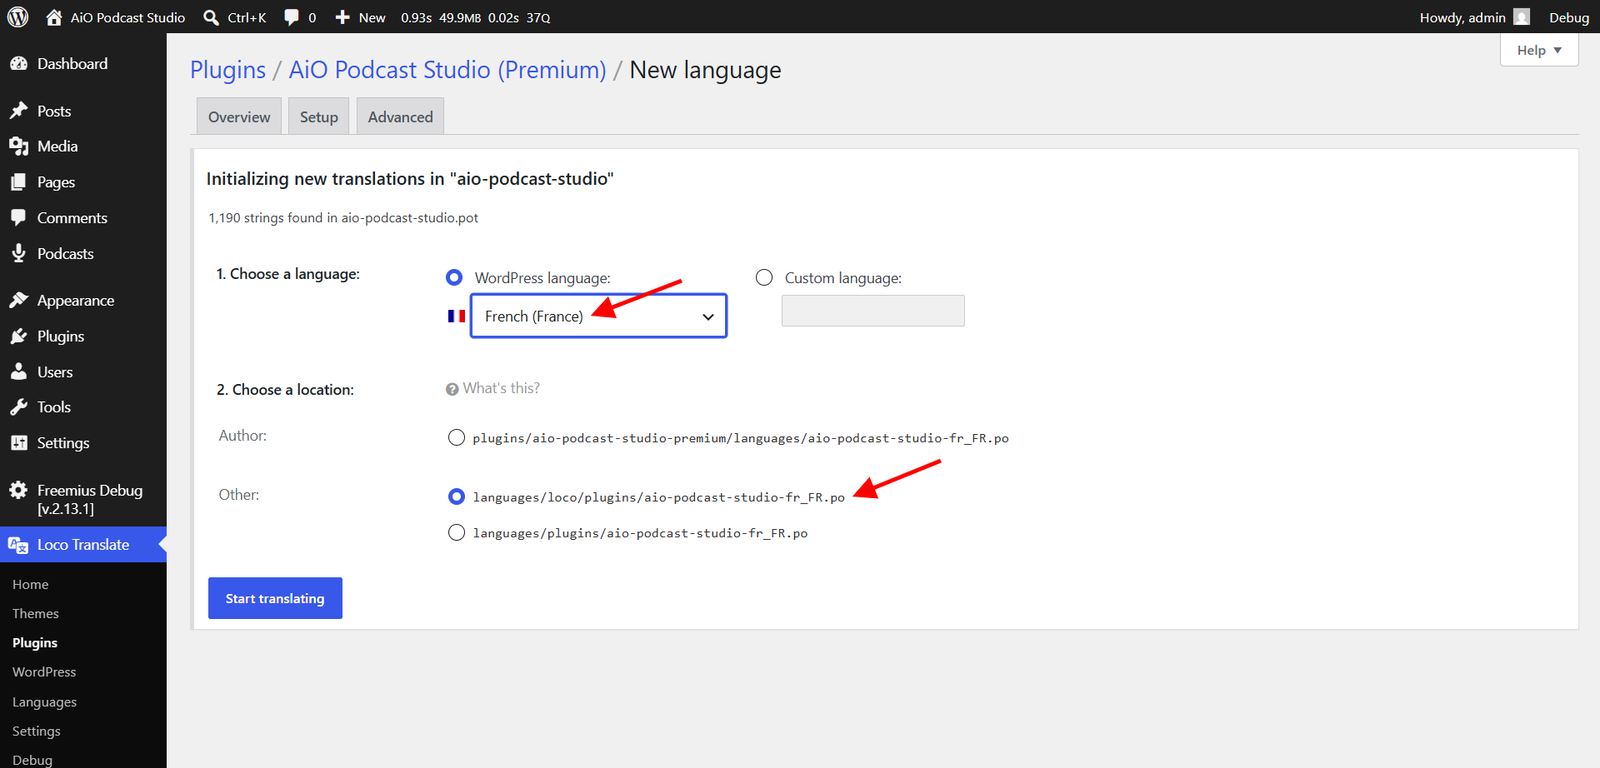
Task: Select the Custom language radio button
Action: tap(764, 277)
